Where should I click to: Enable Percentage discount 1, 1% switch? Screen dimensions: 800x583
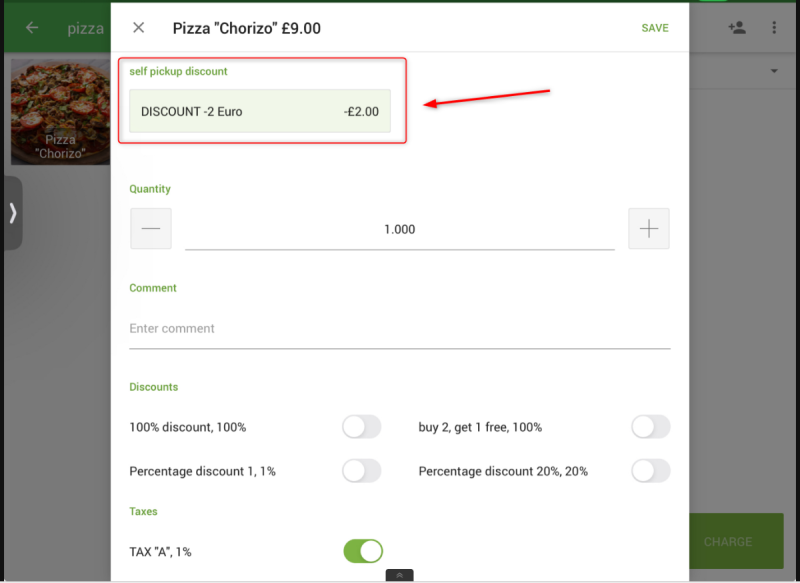coord(361,471)
